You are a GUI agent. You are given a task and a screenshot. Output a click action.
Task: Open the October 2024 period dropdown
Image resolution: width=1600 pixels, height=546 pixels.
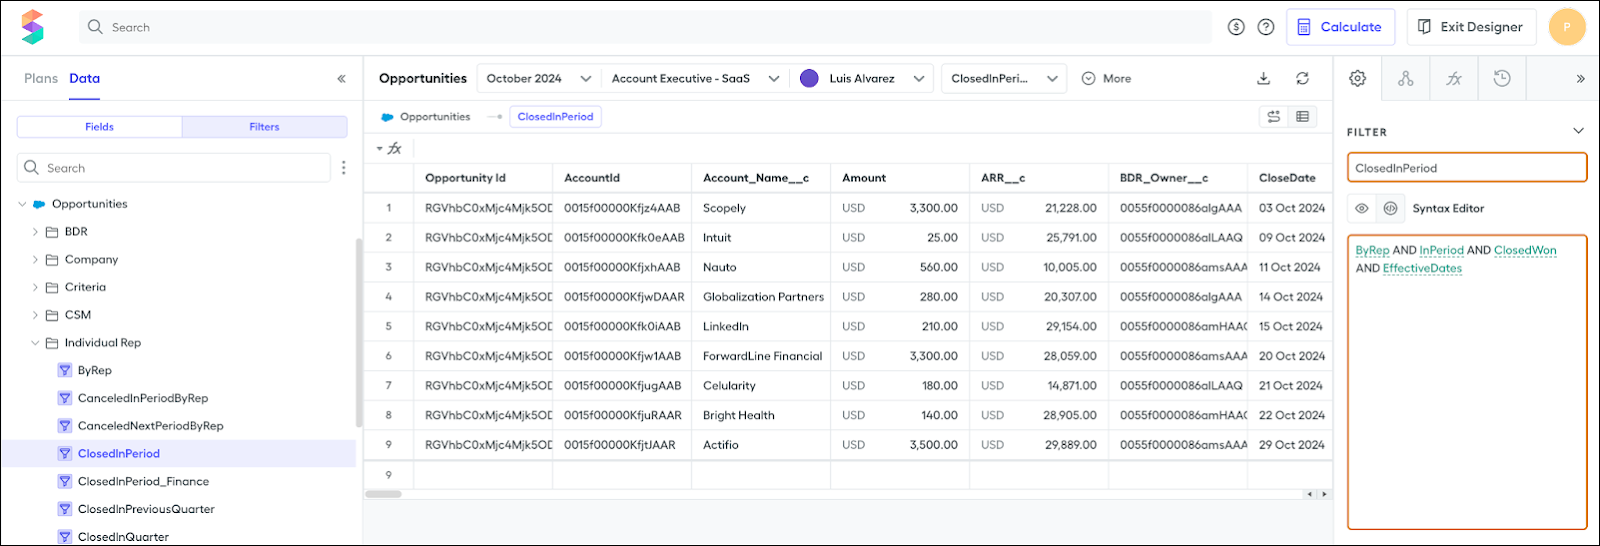(x=538, y=78)
